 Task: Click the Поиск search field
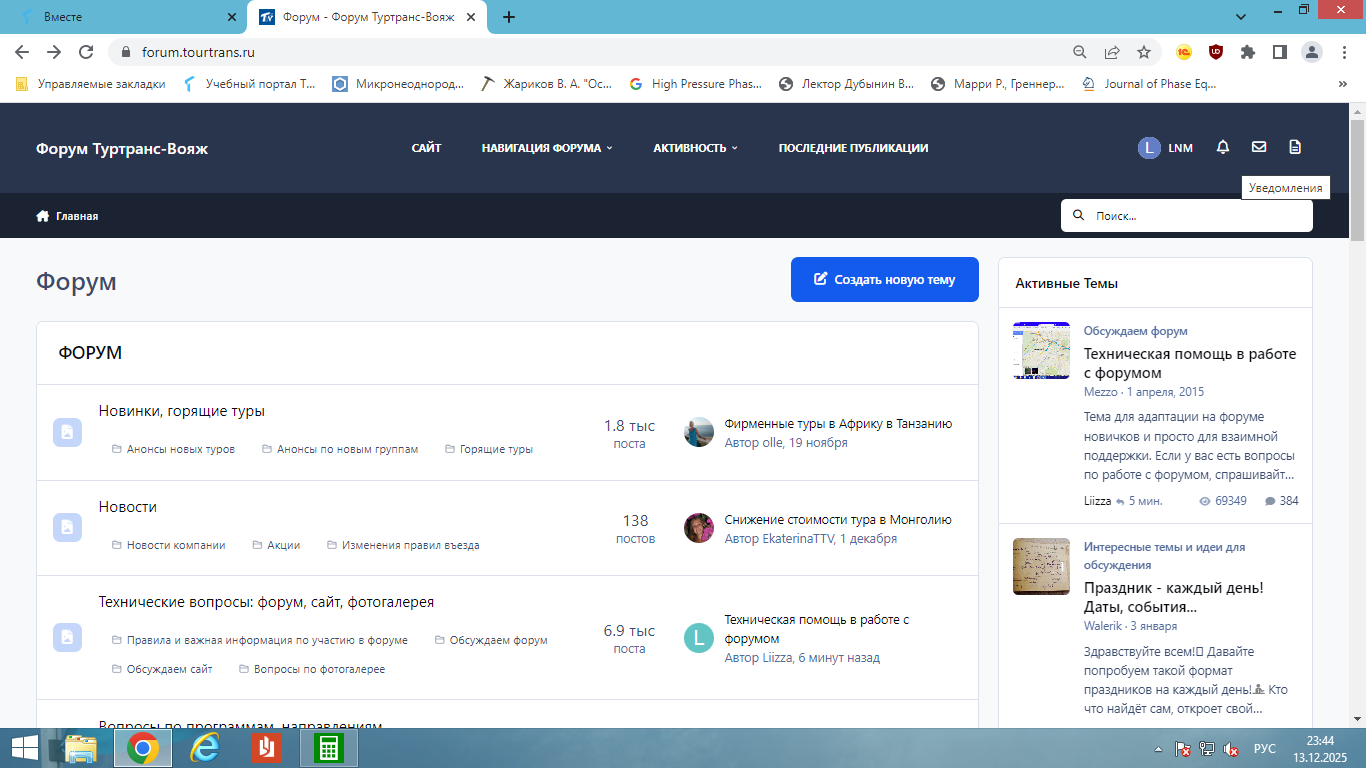coord(1195,216)
